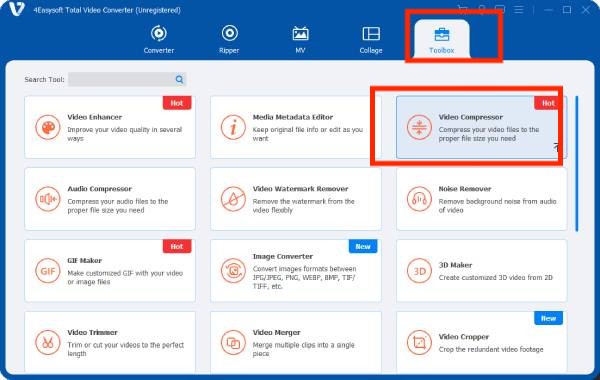Click the Image Converter rotating picture icon
The height and width of the screenshot is (380, 600).
pyautogui.click(x=233, y=271)
